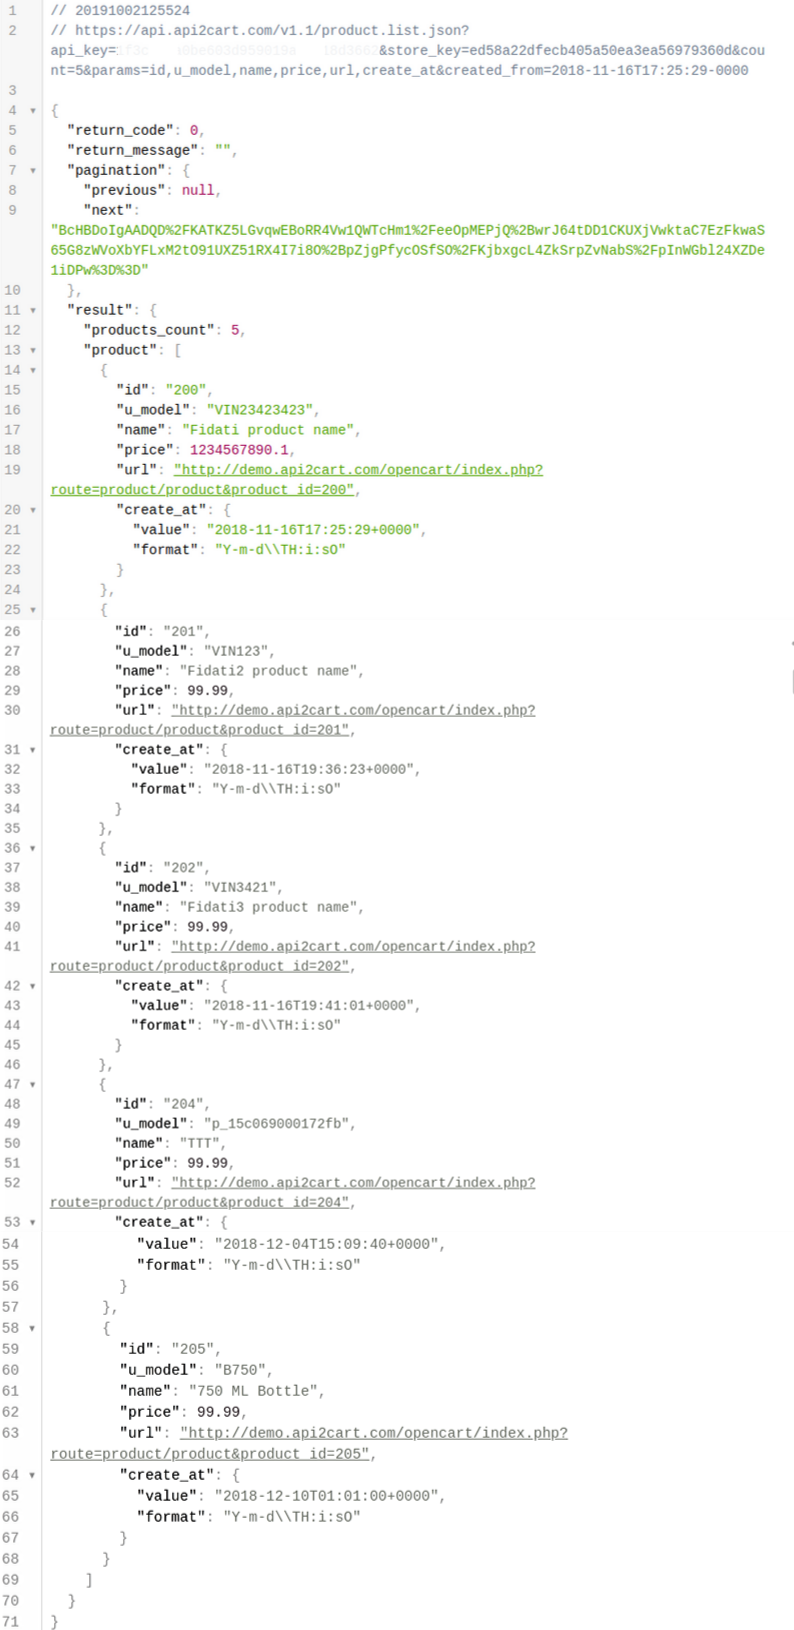Collapse the product array on line 13
This screenshot has width=794, height=1630.
coord(33,351)
